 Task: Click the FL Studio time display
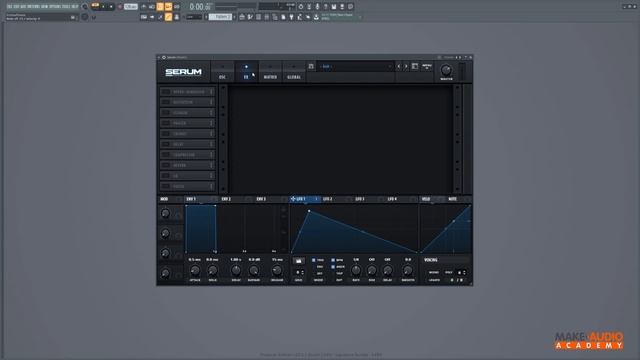[201, 7]
